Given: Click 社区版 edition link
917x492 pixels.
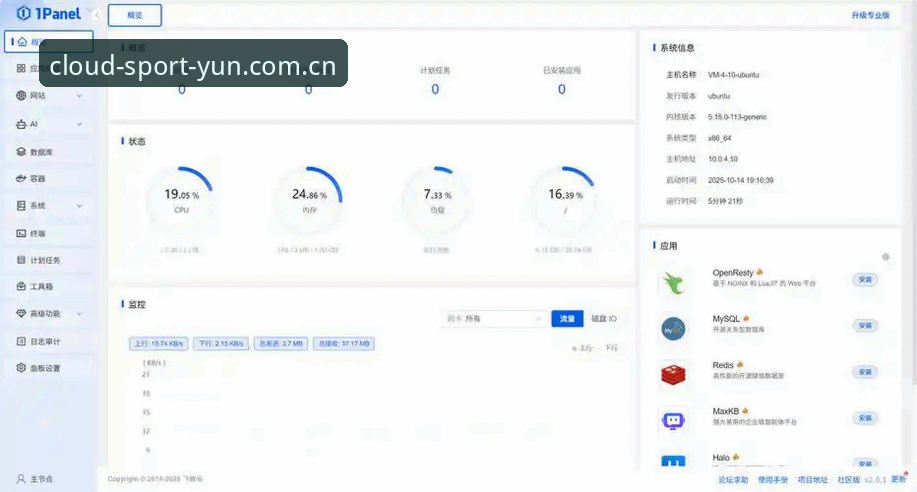Looking at the screenshot, I should 848,480.
